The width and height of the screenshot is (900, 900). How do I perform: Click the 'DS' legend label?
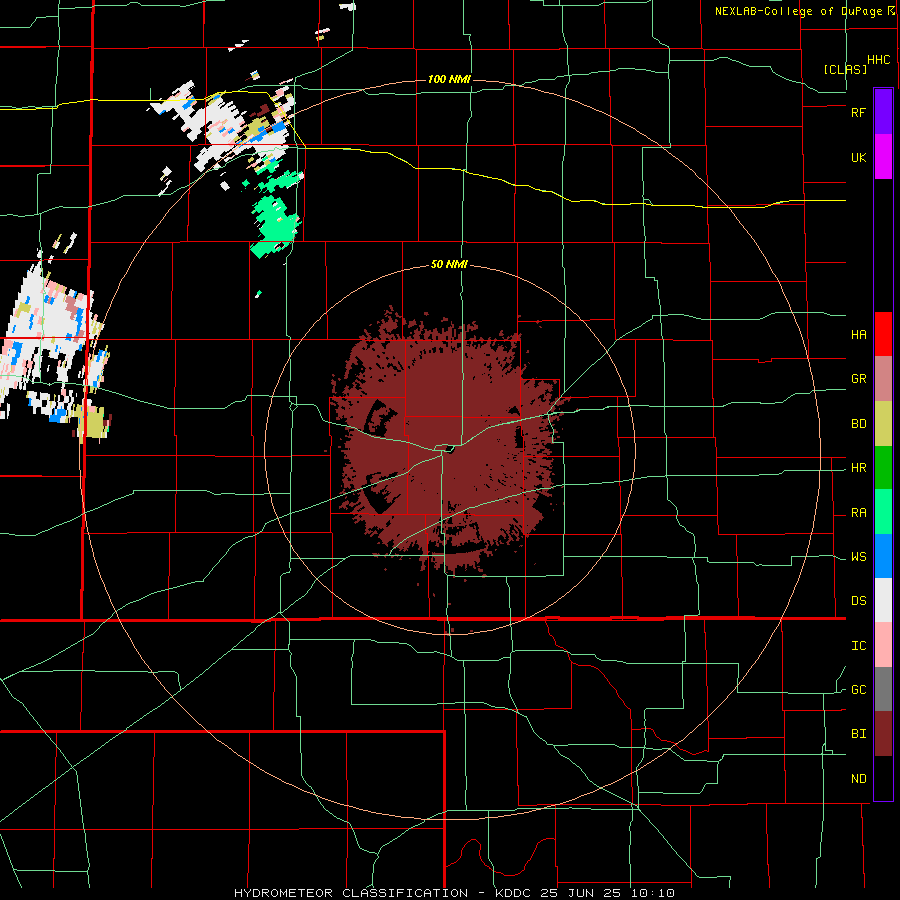[x=858, y=601]
